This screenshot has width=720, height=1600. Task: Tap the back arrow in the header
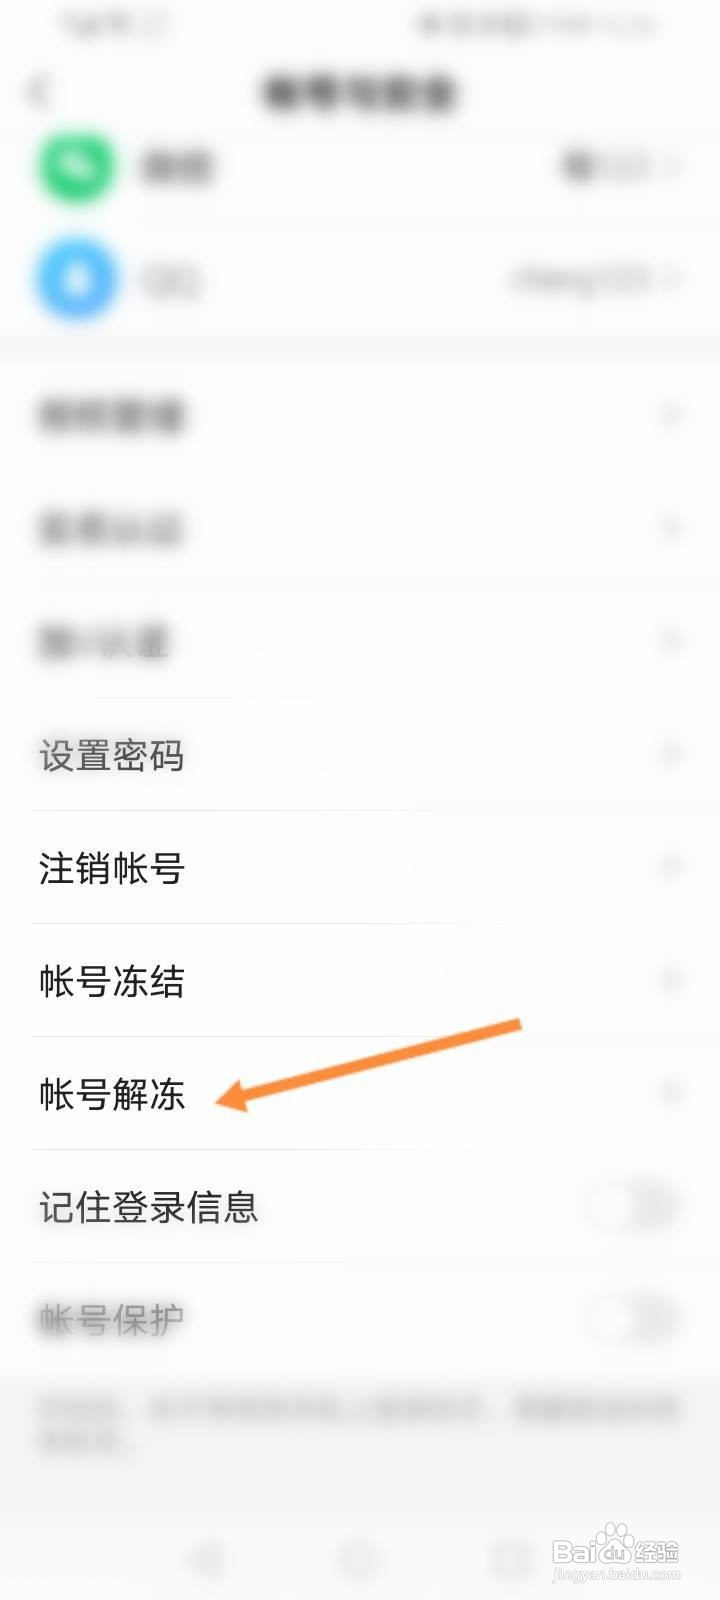click(x=38, y=93)
